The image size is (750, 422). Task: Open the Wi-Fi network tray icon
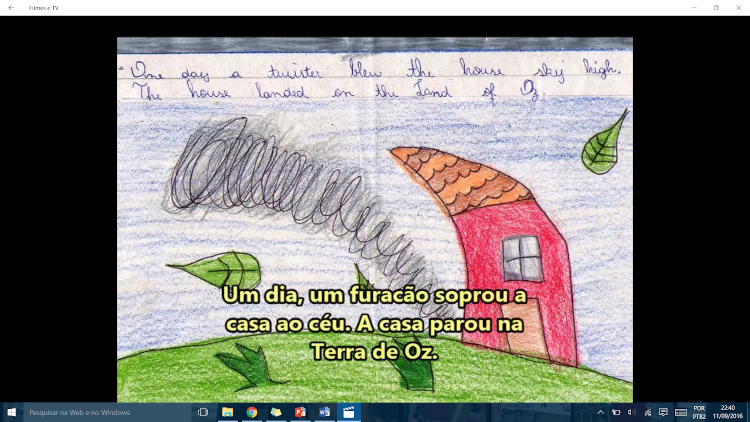(x=648, y=412)
